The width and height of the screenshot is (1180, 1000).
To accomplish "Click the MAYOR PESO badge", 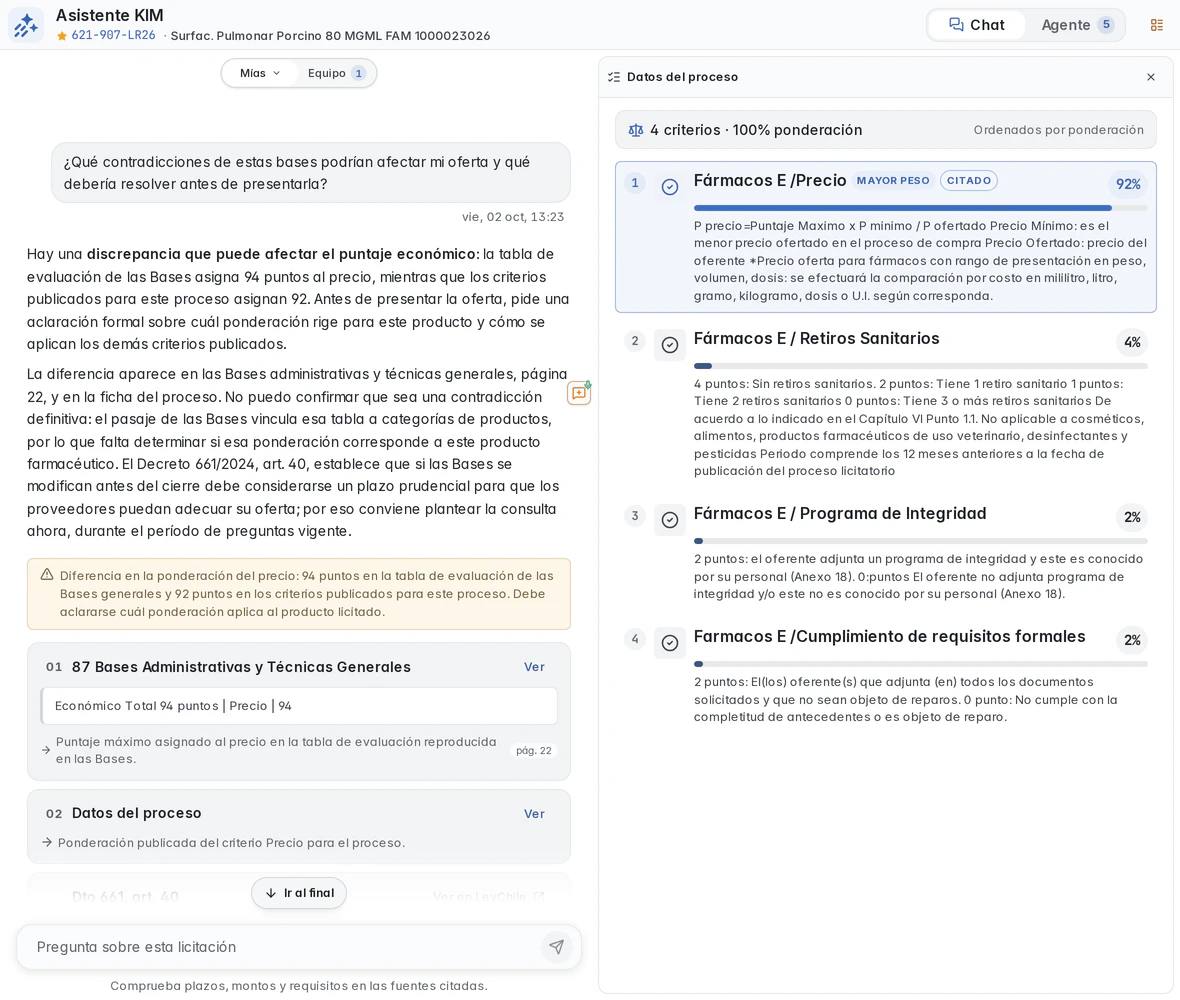I will click(893, 181).
